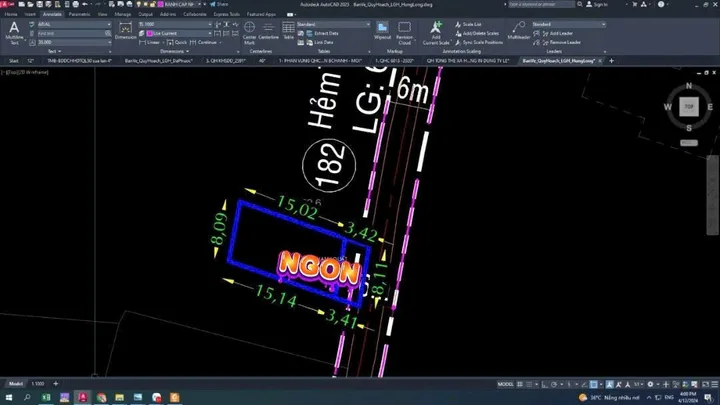Click the Dimension tool icon
This screenshot has width=720, height=405.
pyautogui.click(x=125, y=29)
